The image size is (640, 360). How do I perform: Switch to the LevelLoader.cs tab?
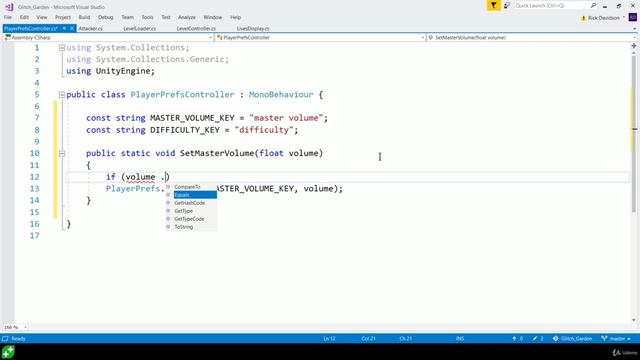click(x=140, y=29)
